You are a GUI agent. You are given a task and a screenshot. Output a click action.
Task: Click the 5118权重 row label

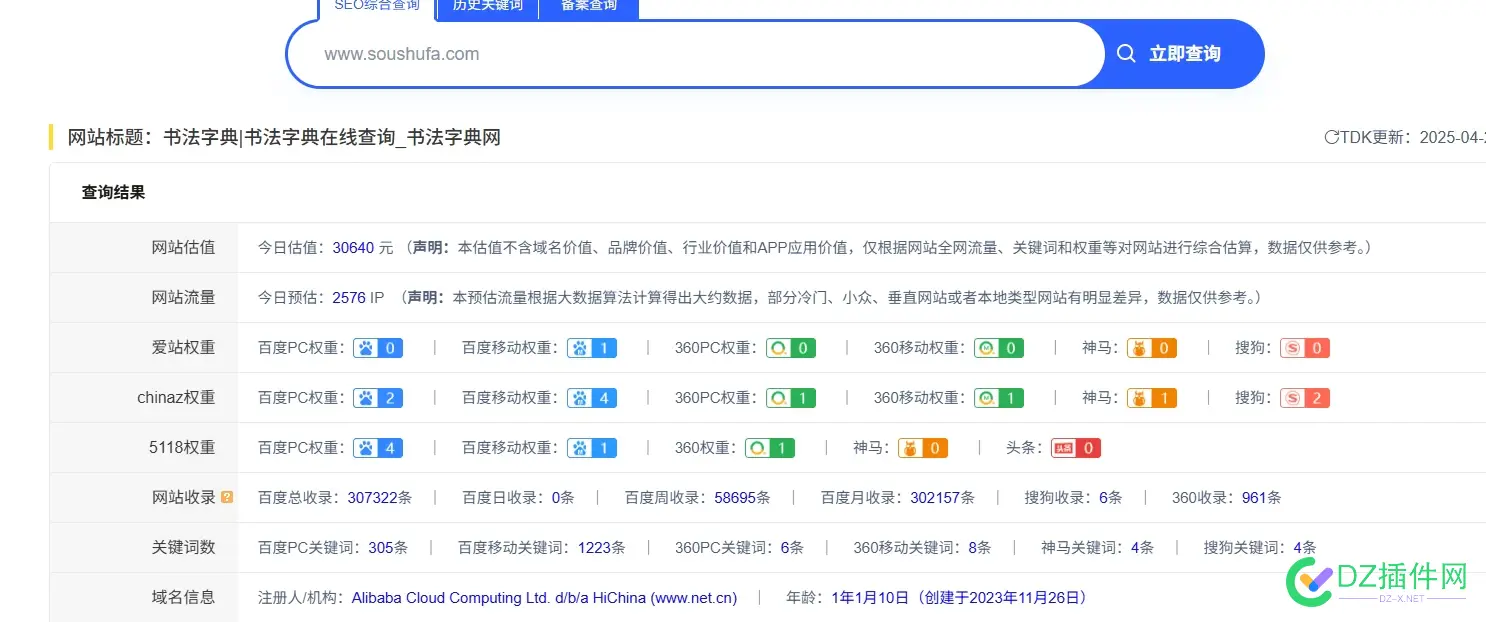tap(182, 447)
